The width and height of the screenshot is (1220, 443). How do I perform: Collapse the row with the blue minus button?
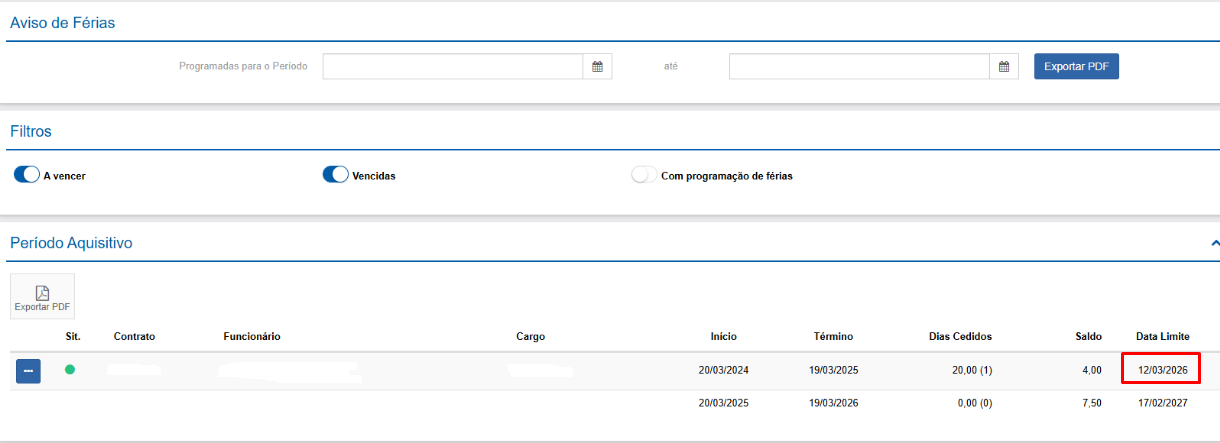click(28, 371)
